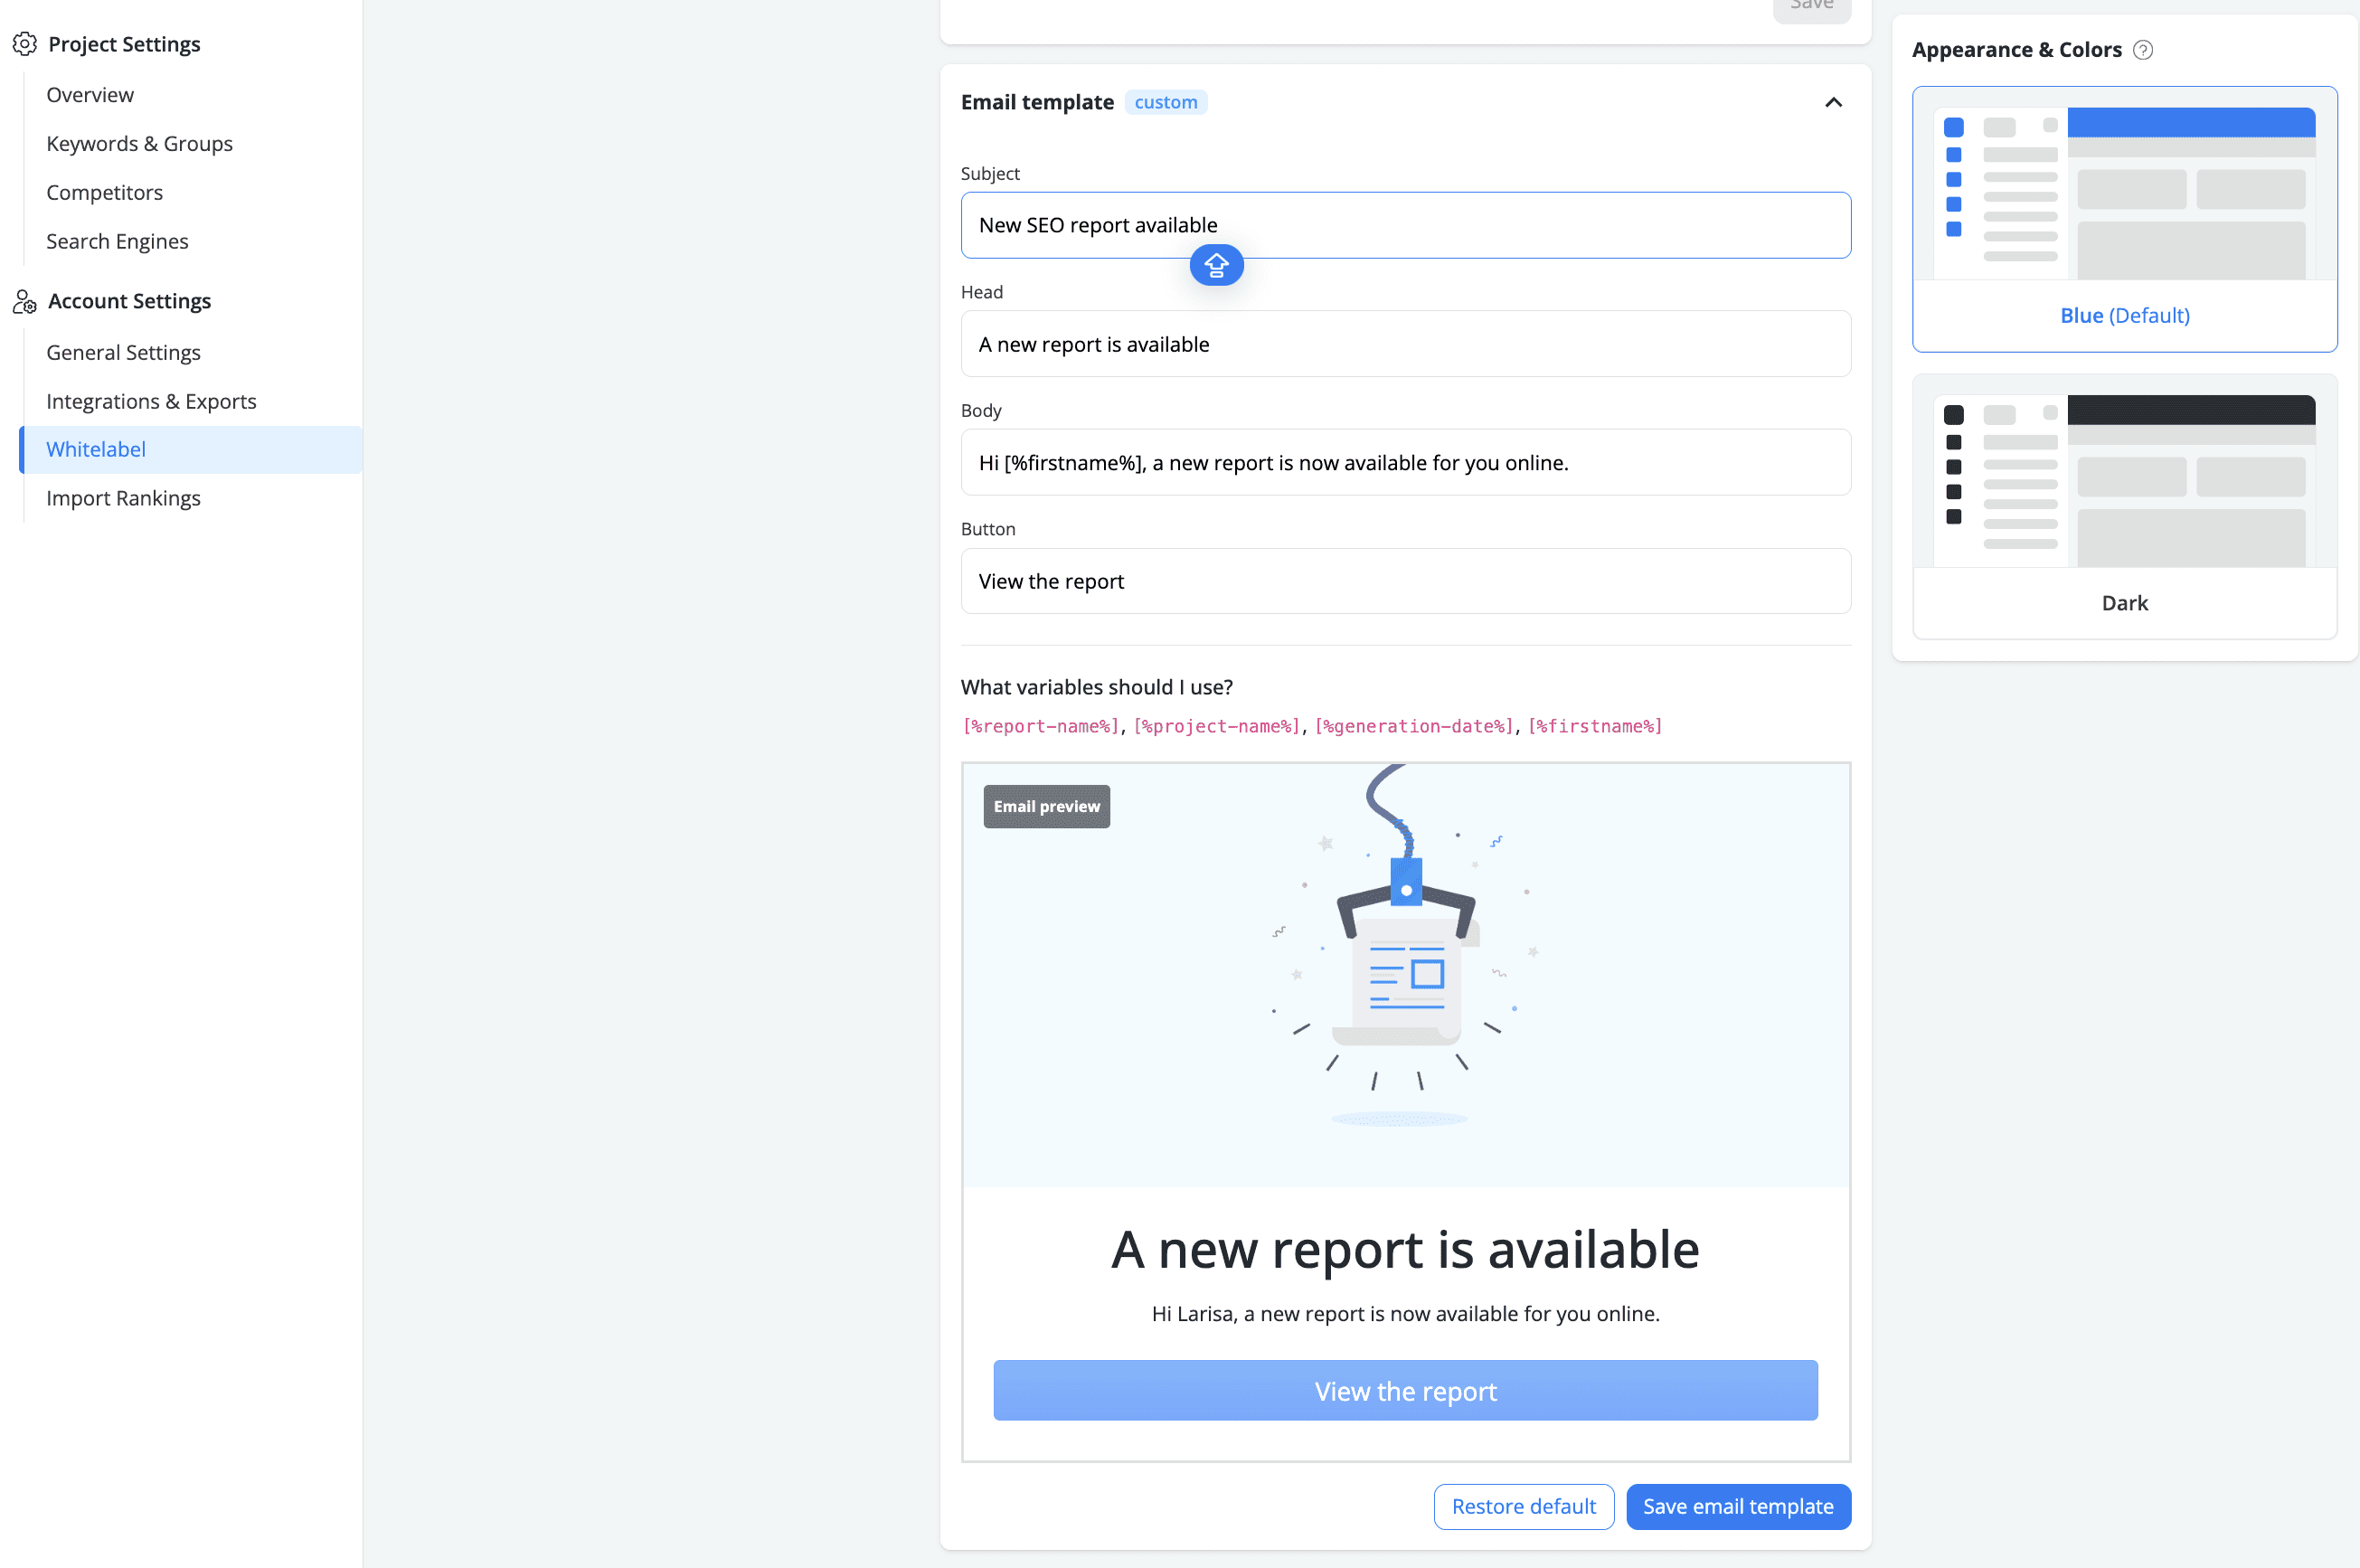Click the Email preview label
This screenshot has height=1568, width=2360.
click(1046, 806)
